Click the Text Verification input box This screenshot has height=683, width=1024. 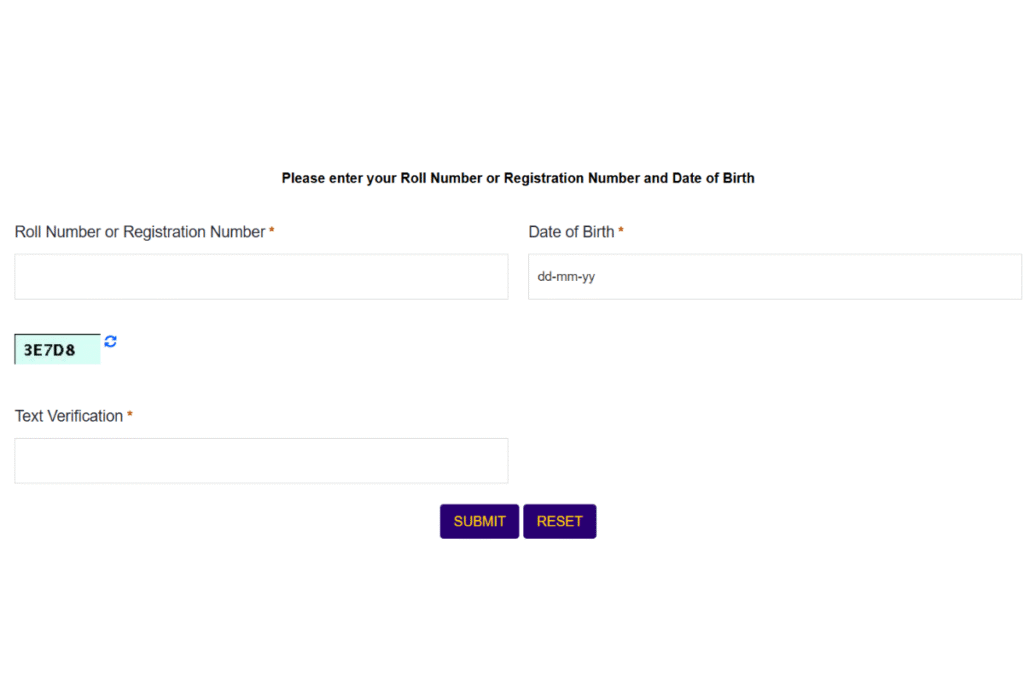click(x=261, y=461)
